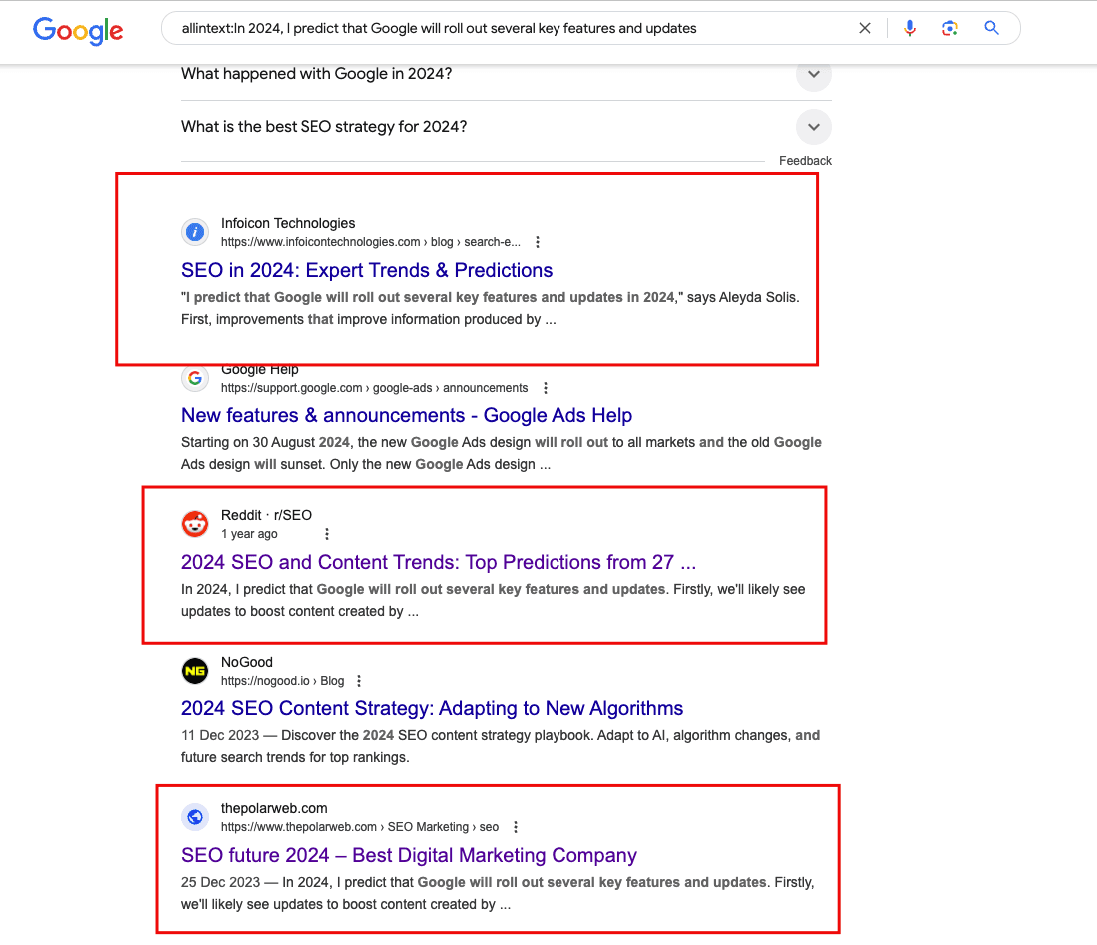The height and width of the screenshot is (945, 1097).
Task: Clear the search query with X icon
Action: pyautogui.click(x=865, y=28)
